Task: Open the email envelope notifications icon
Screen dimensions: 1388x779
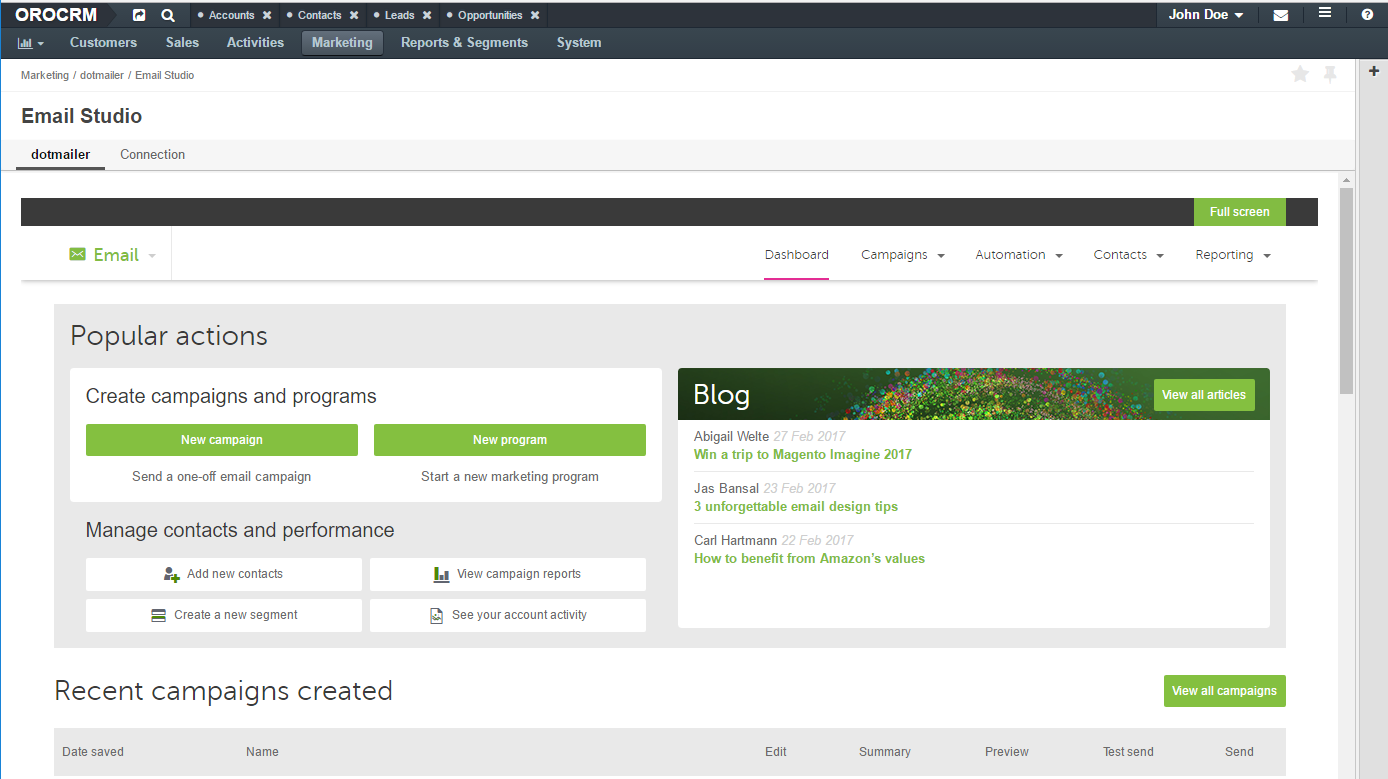Action: pyautogui.click(x=1281, y=15)
